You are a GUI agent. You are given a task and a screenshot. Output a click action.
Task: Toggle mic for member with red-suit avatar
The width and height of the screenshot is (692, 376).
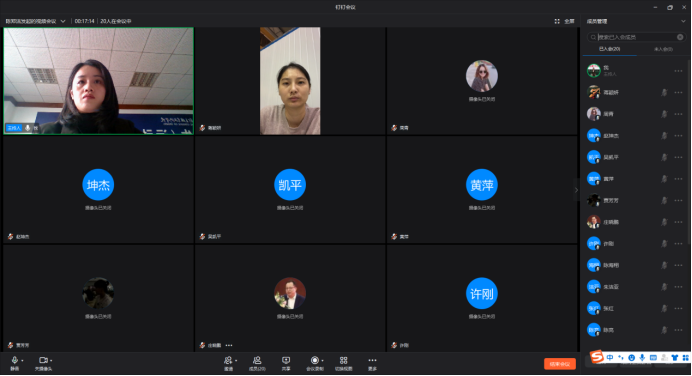[664, 222]
